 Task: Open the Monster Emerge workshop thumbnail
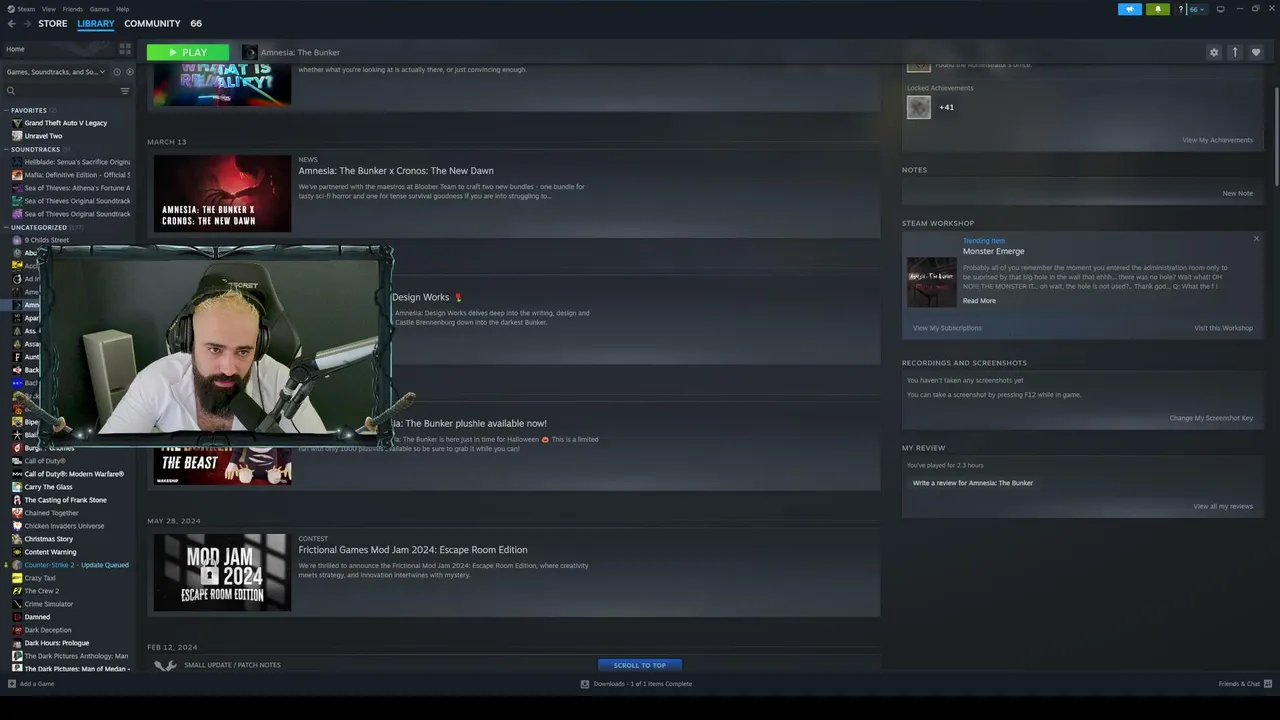931,282
